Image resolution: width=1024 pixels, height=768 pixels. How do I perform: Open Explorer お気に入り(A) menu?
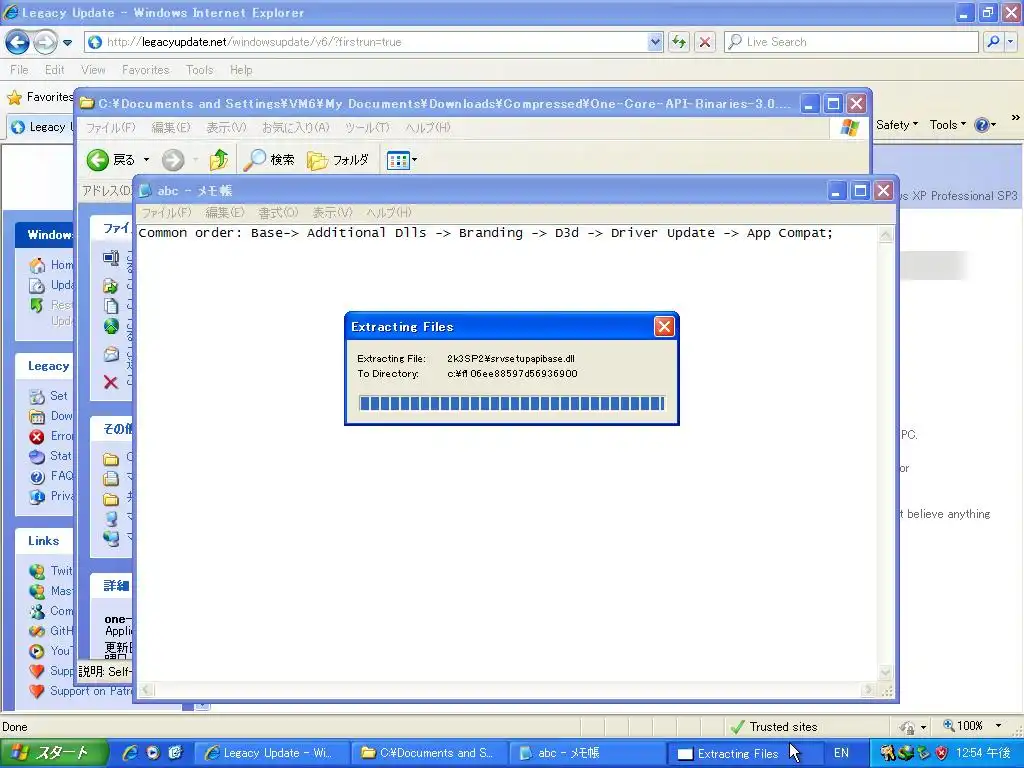296,127
